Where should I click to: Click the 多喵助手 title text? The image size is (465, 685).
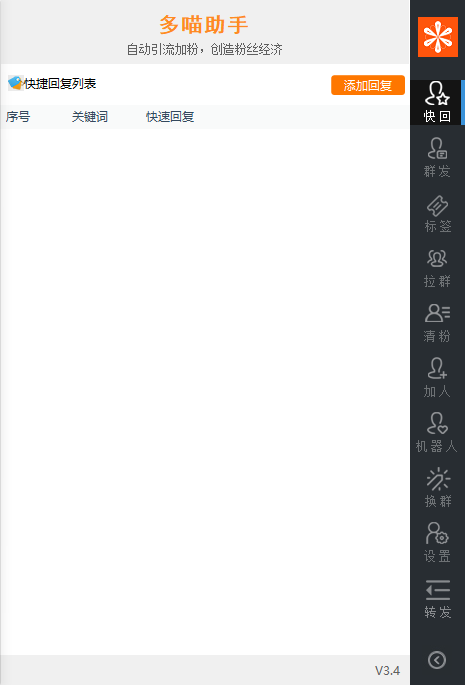[x=204, y=25]
